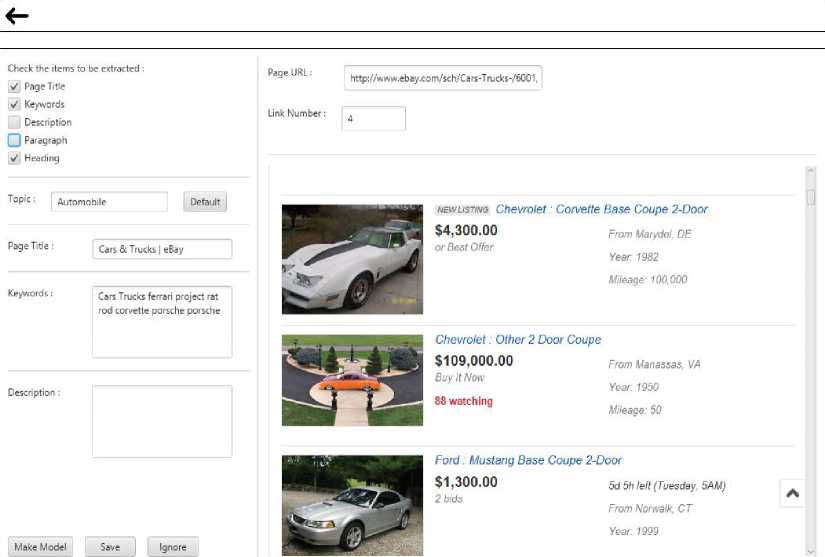Click the $109,000.00 price text

pyautogui.click(x=474, y=361)
